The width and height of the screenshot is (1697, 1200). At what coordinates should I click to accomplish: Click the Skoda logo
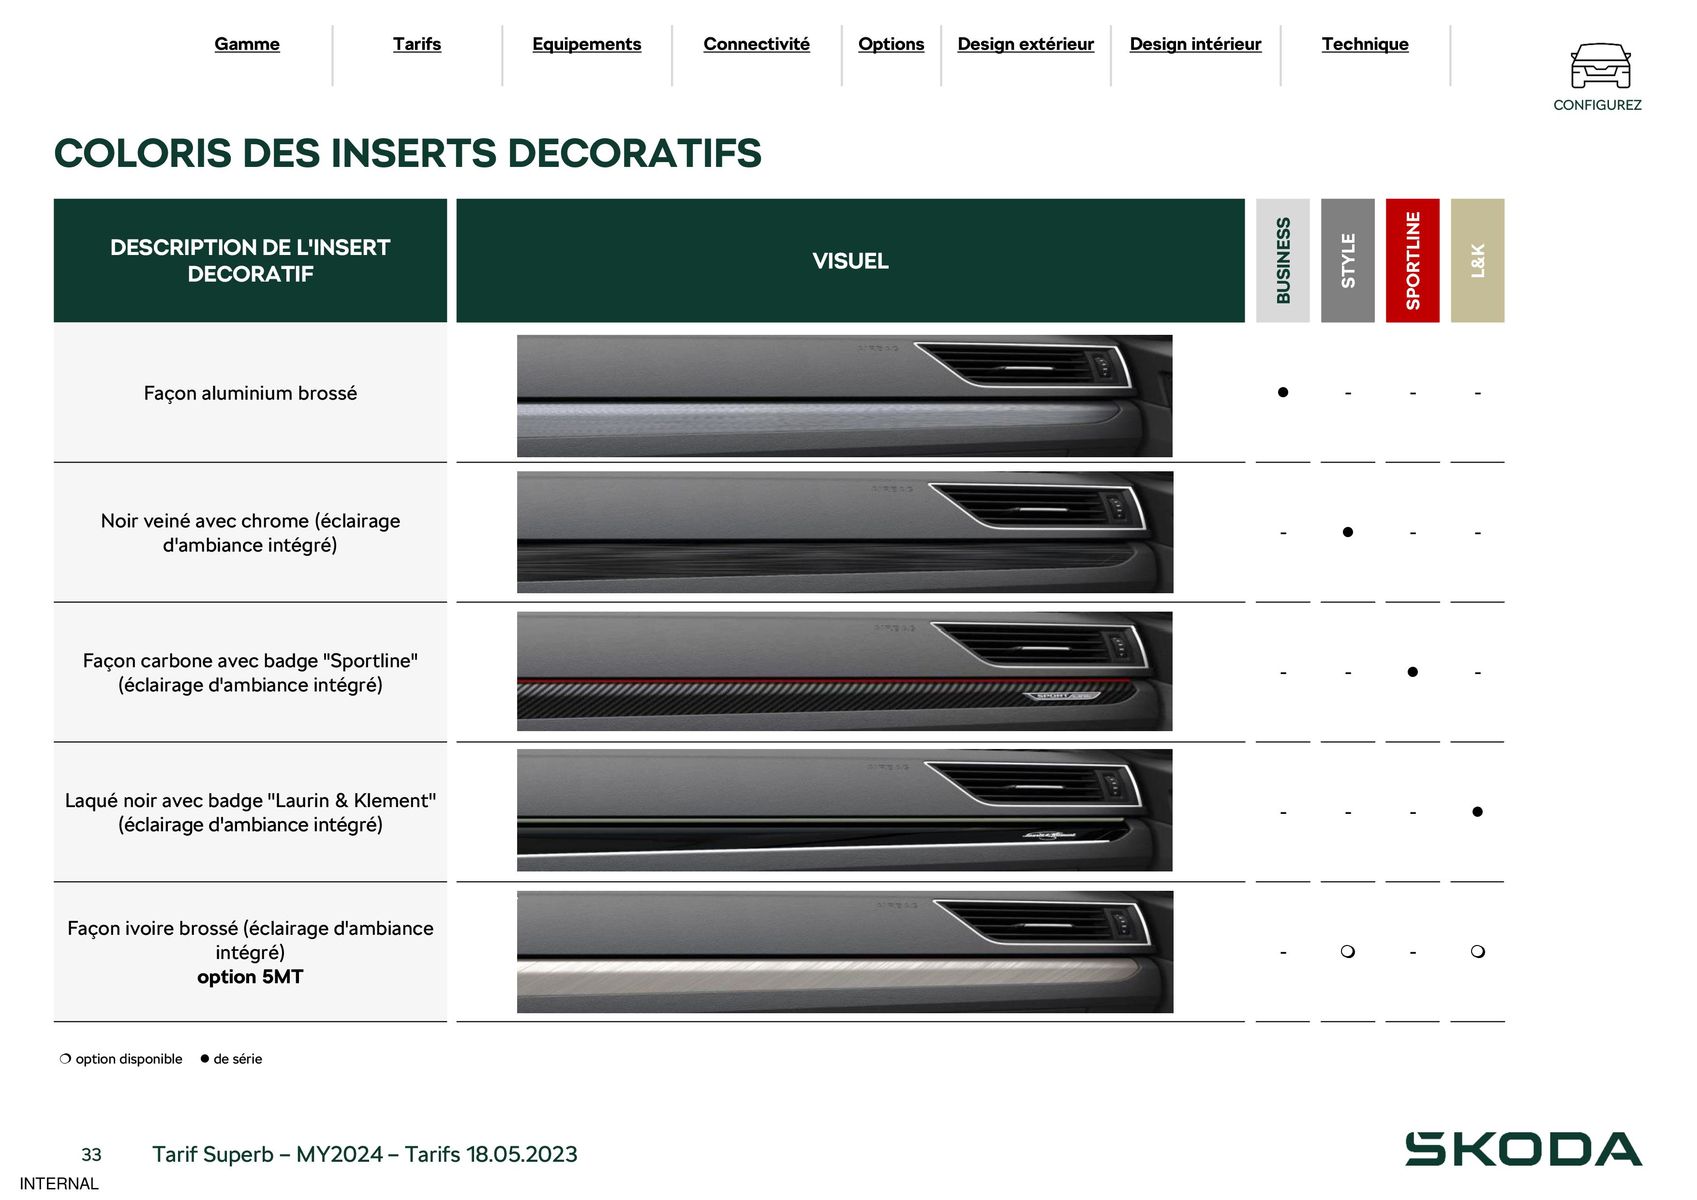coord(1523,1149)
